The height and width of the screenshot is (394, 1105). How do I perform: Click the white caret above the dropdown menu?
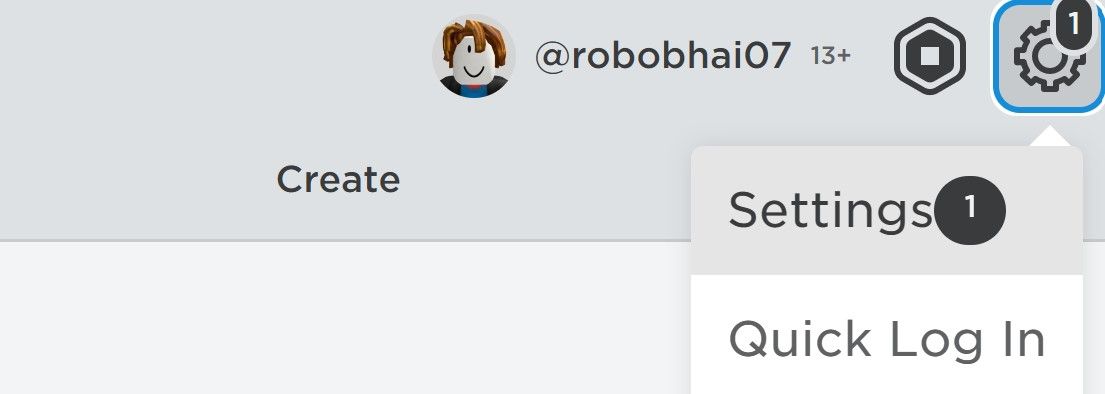tap(1049, 136)
